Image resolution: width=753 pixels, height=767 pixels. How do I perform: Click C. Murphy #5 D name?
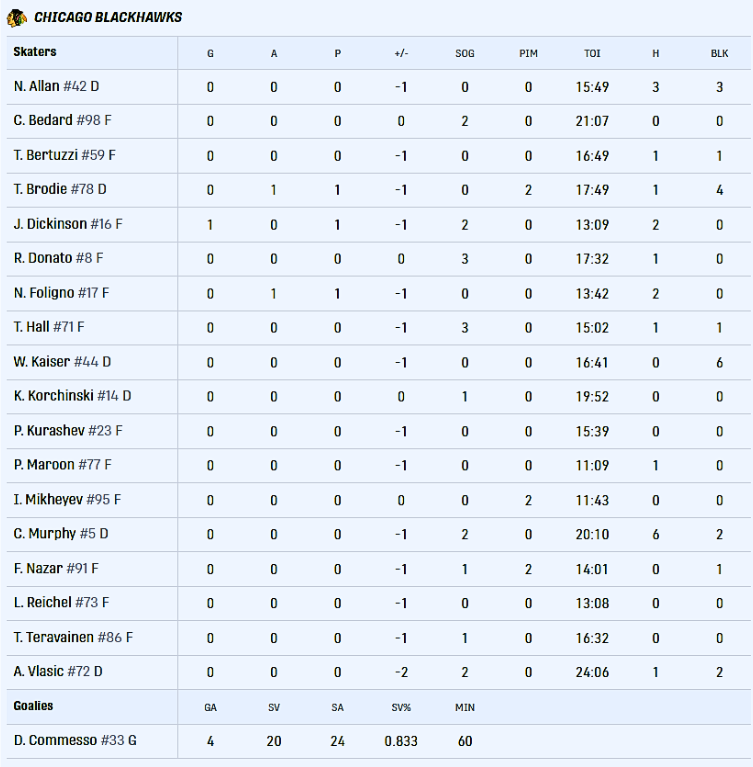61,534
